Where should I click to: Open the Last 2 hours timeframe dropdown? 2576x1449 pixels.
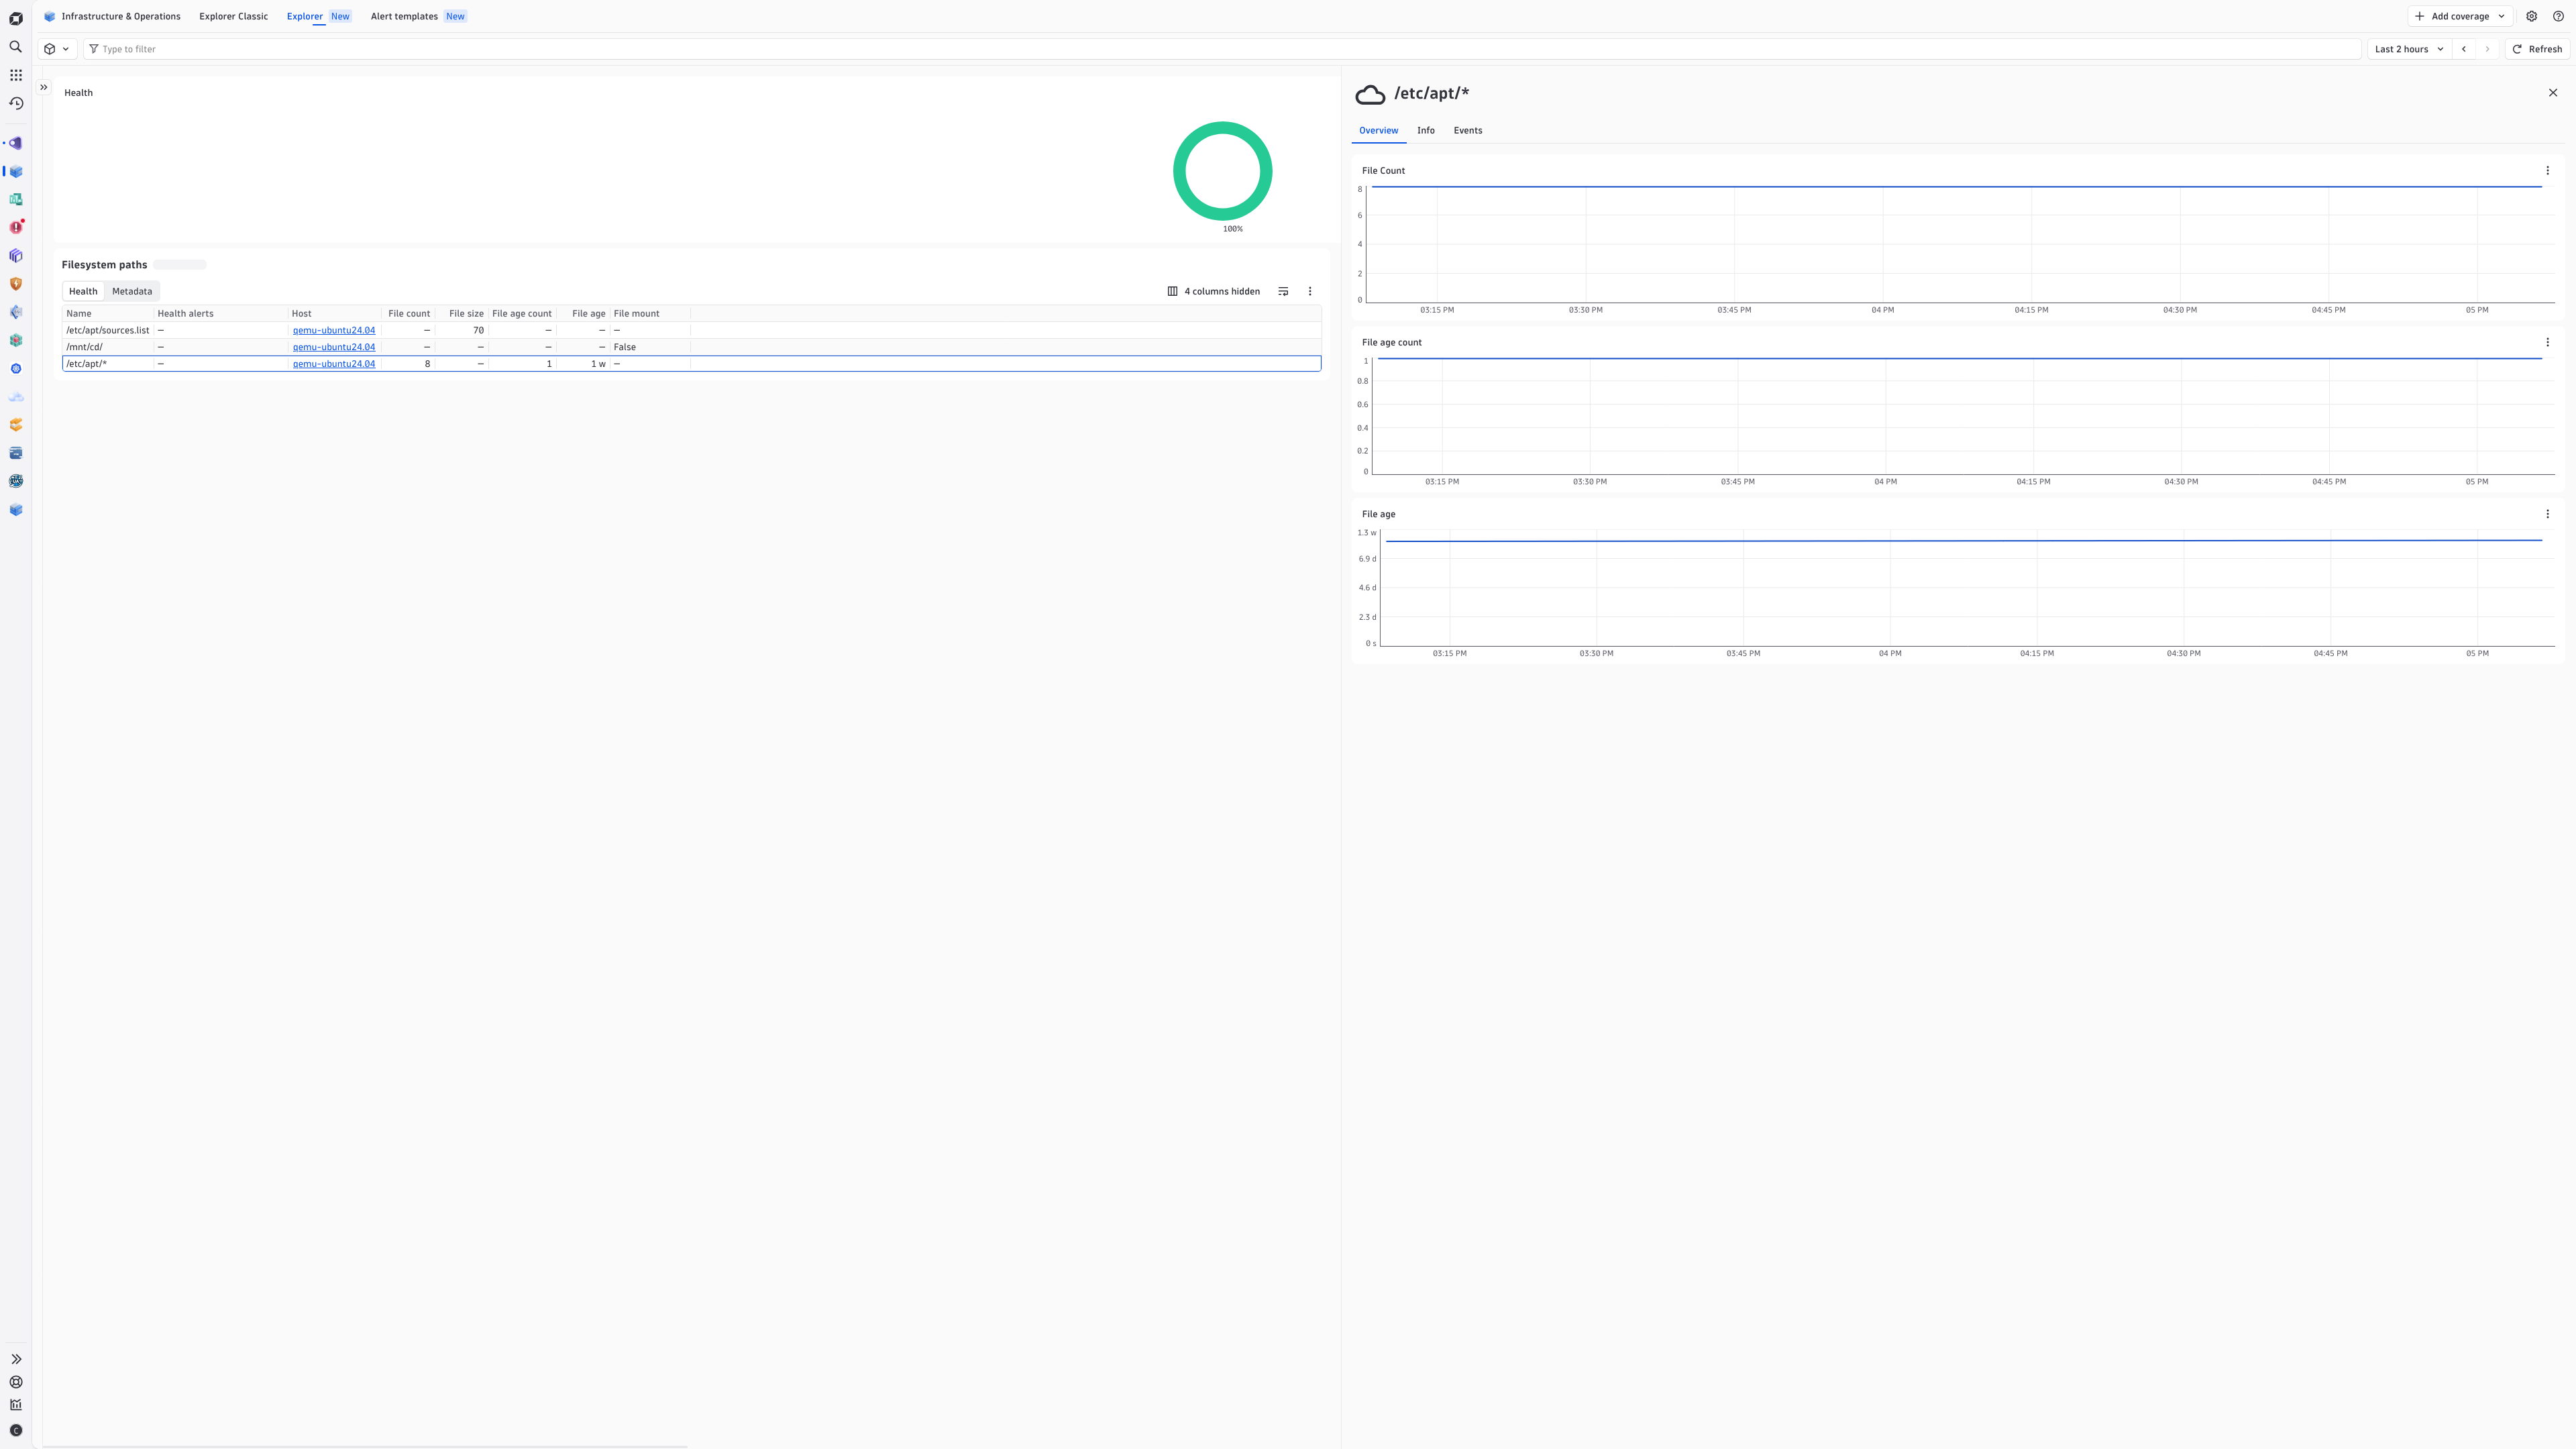pyautogui.click(x=2409, y=49)
